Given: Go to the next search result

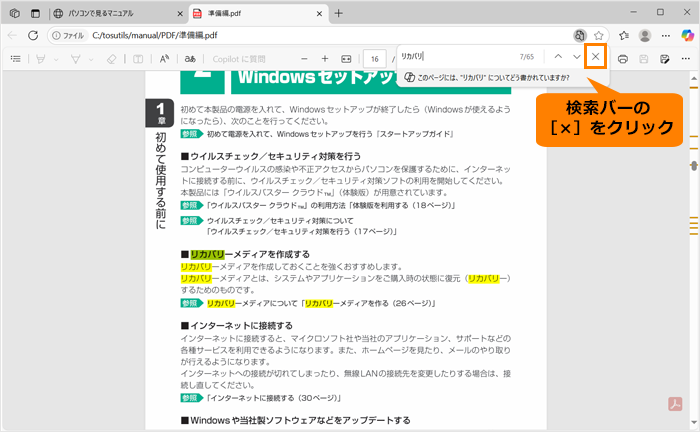Looking at the screenshot, I should (577, 57).
